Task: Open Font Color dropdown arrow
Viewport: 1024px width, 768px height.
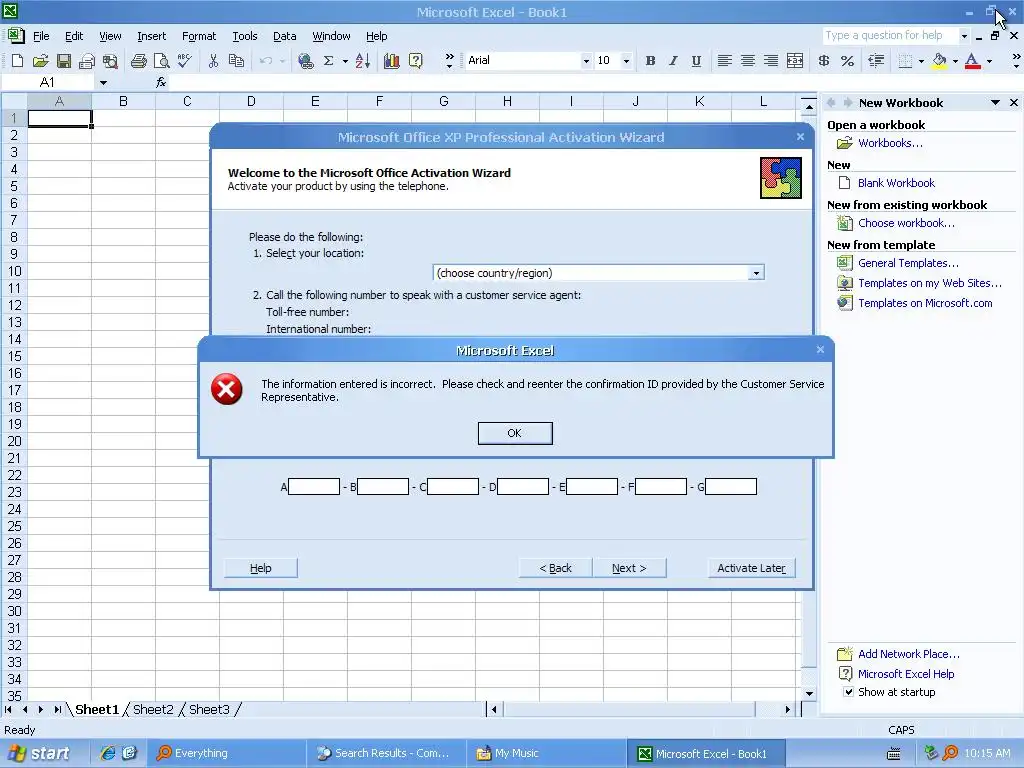Action: coord(989,61)
